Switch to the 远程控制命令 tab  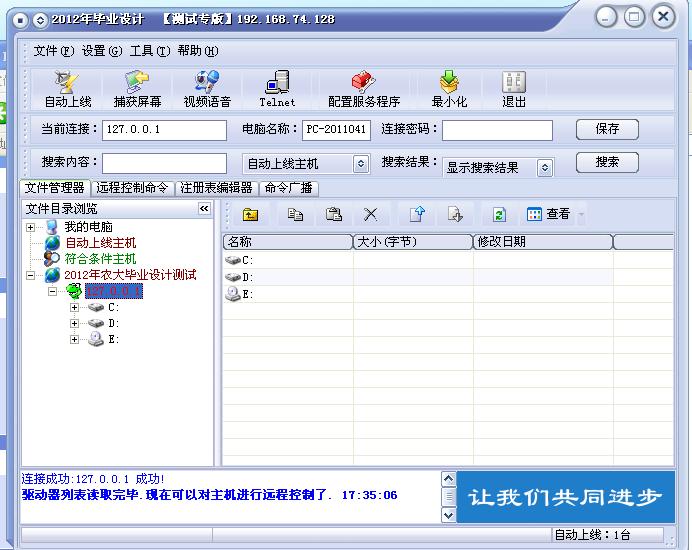132,188
